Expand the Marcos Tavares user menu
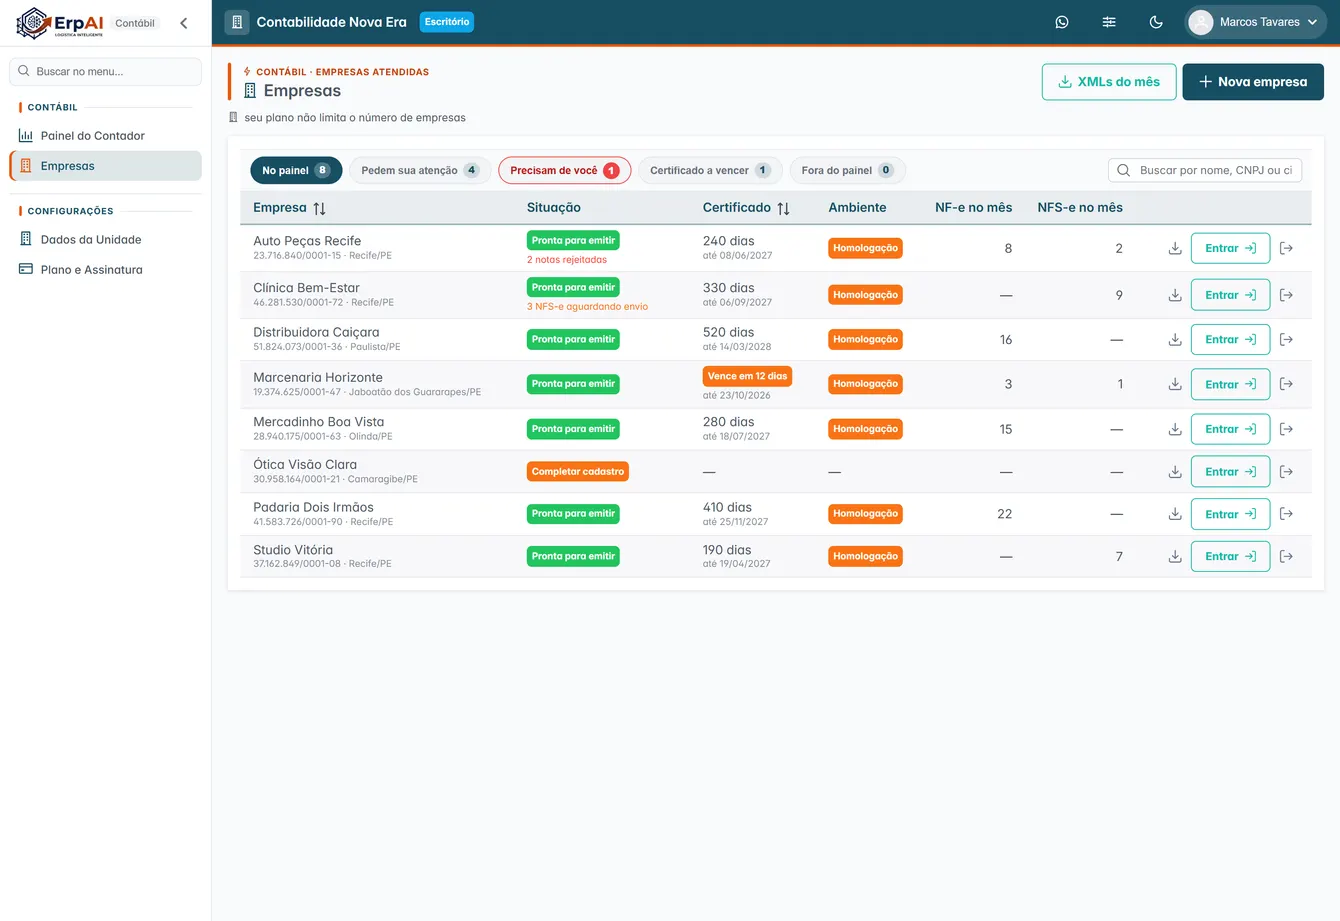The image size is (1340, 921). click(1256, 22)
